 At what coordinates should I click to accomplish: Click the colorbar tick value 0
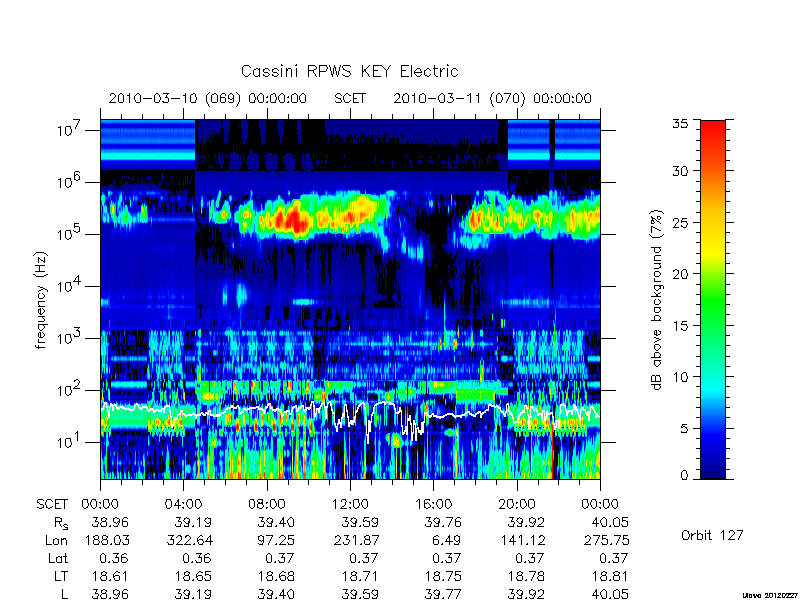point(684,476)
